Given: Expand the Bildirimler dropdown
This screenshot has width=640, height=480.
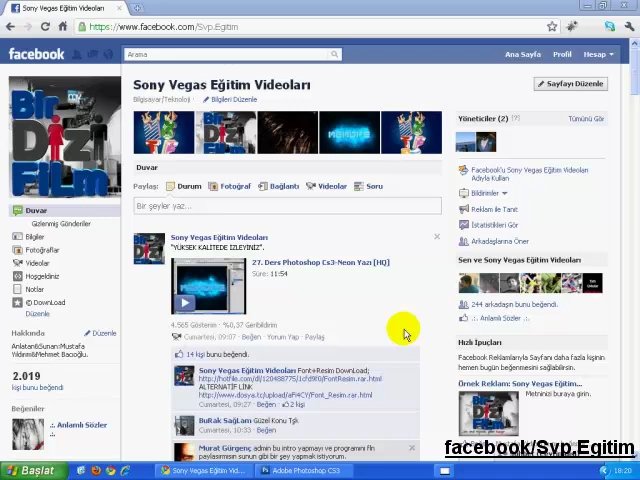Looking at the screenshot, I should [483, 193].
